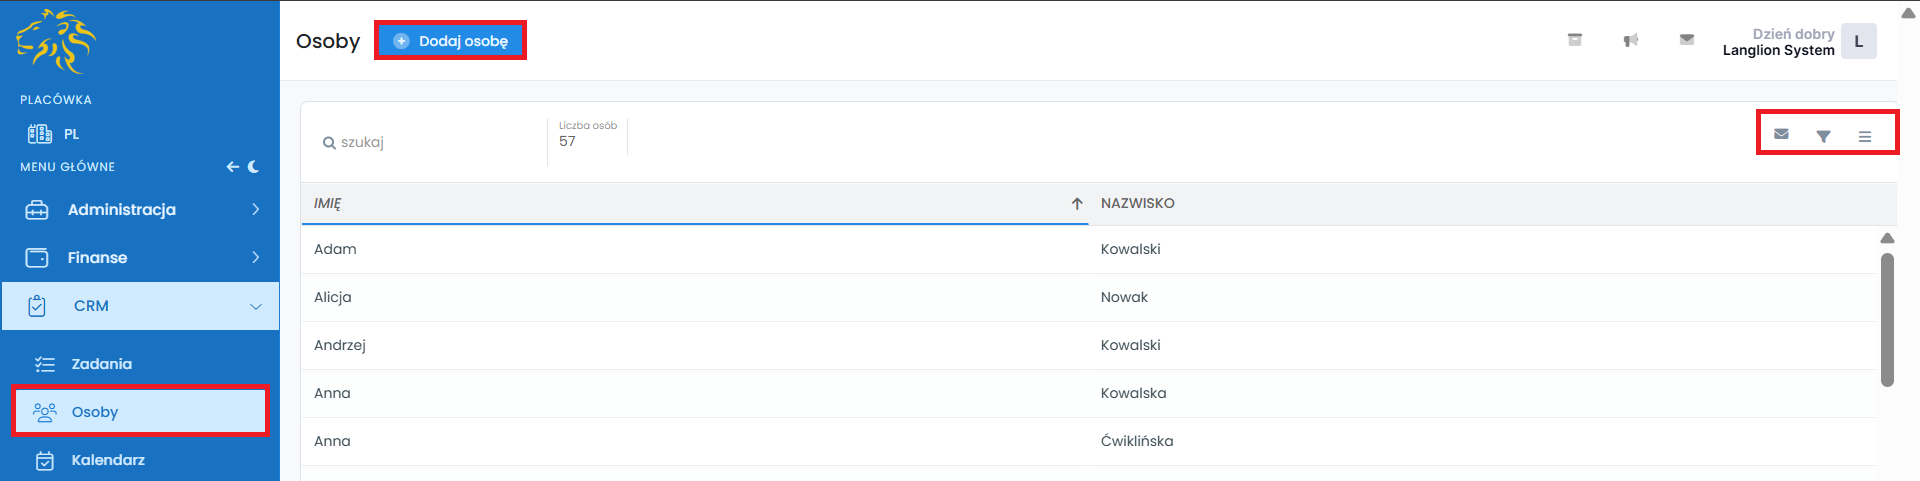Open the header envelope messages icon

1687,40
